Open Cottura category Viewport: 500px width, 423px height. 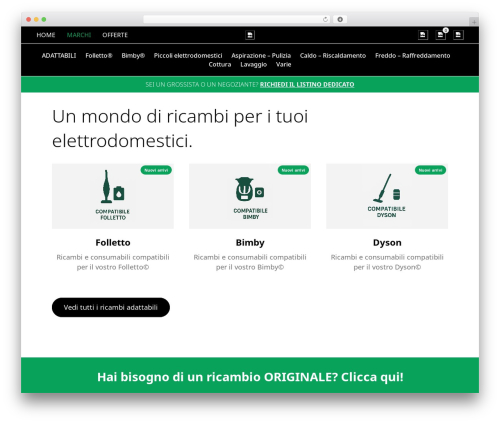click(220, 65)
